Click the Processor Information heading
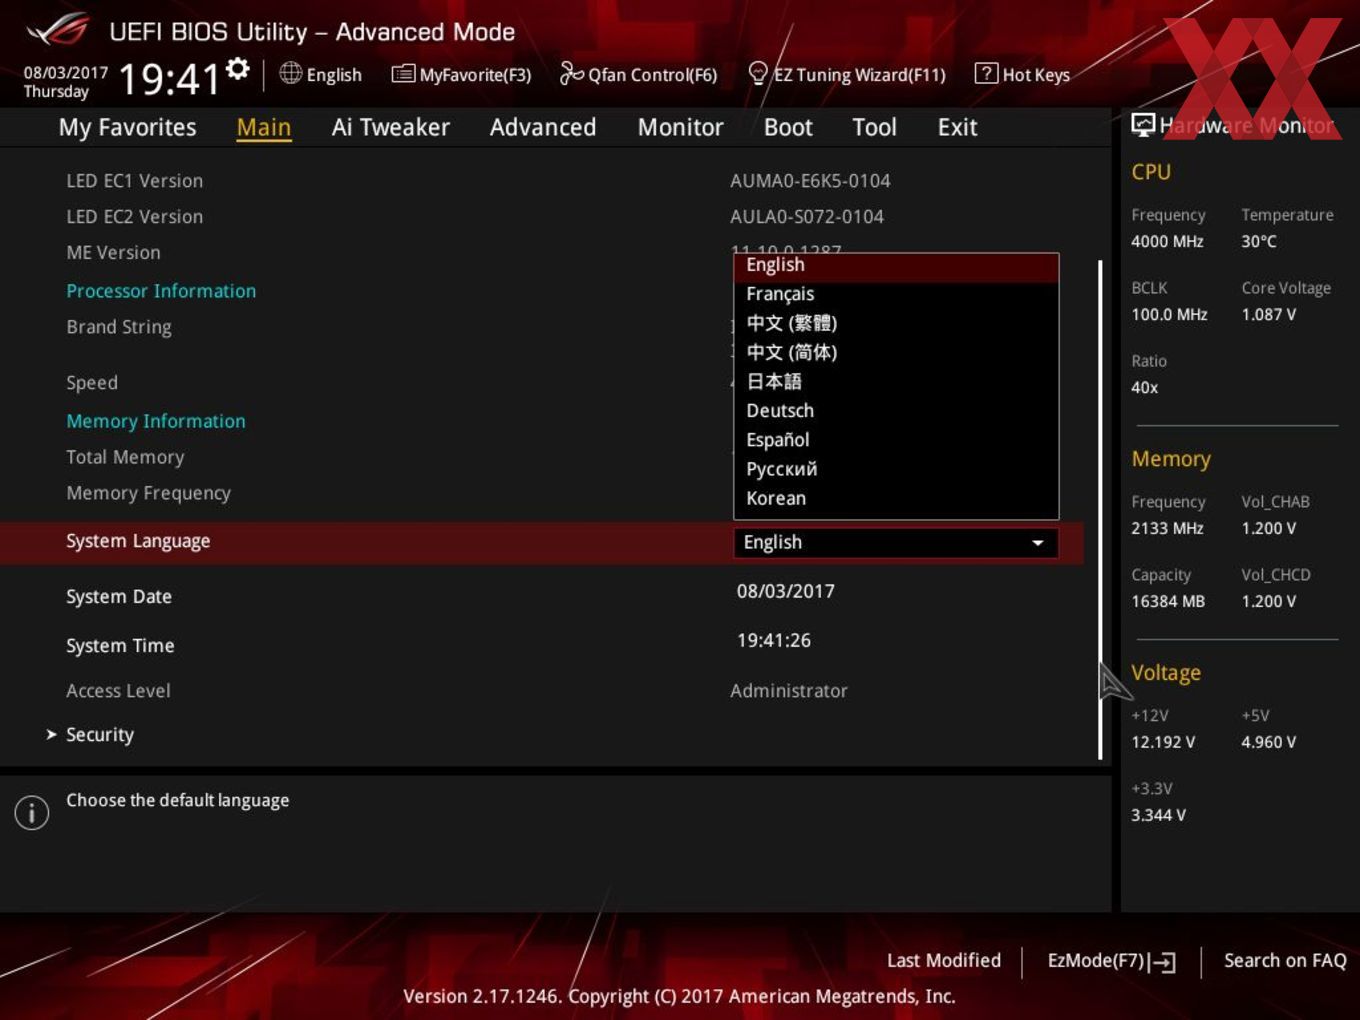 (x=161, y=290)
